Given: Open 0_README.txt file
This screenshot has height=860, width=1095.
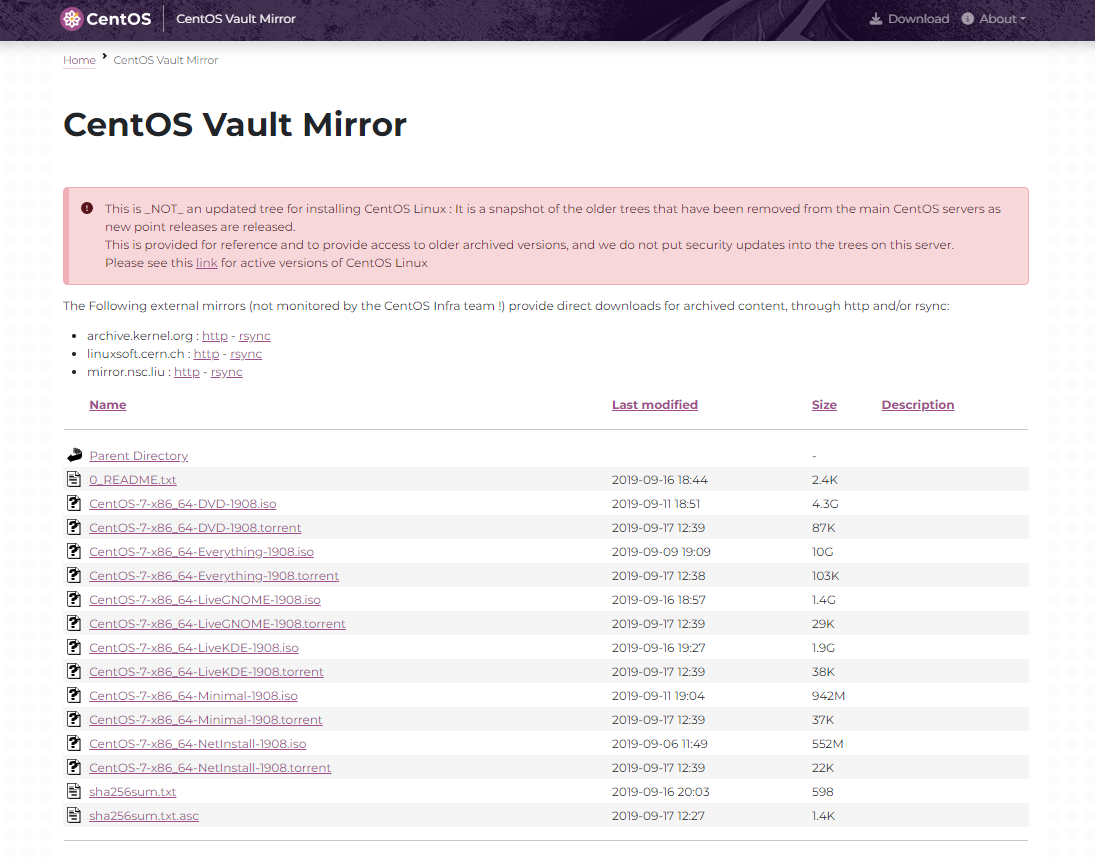Looking at the screenshot, I should click(133, 480).
